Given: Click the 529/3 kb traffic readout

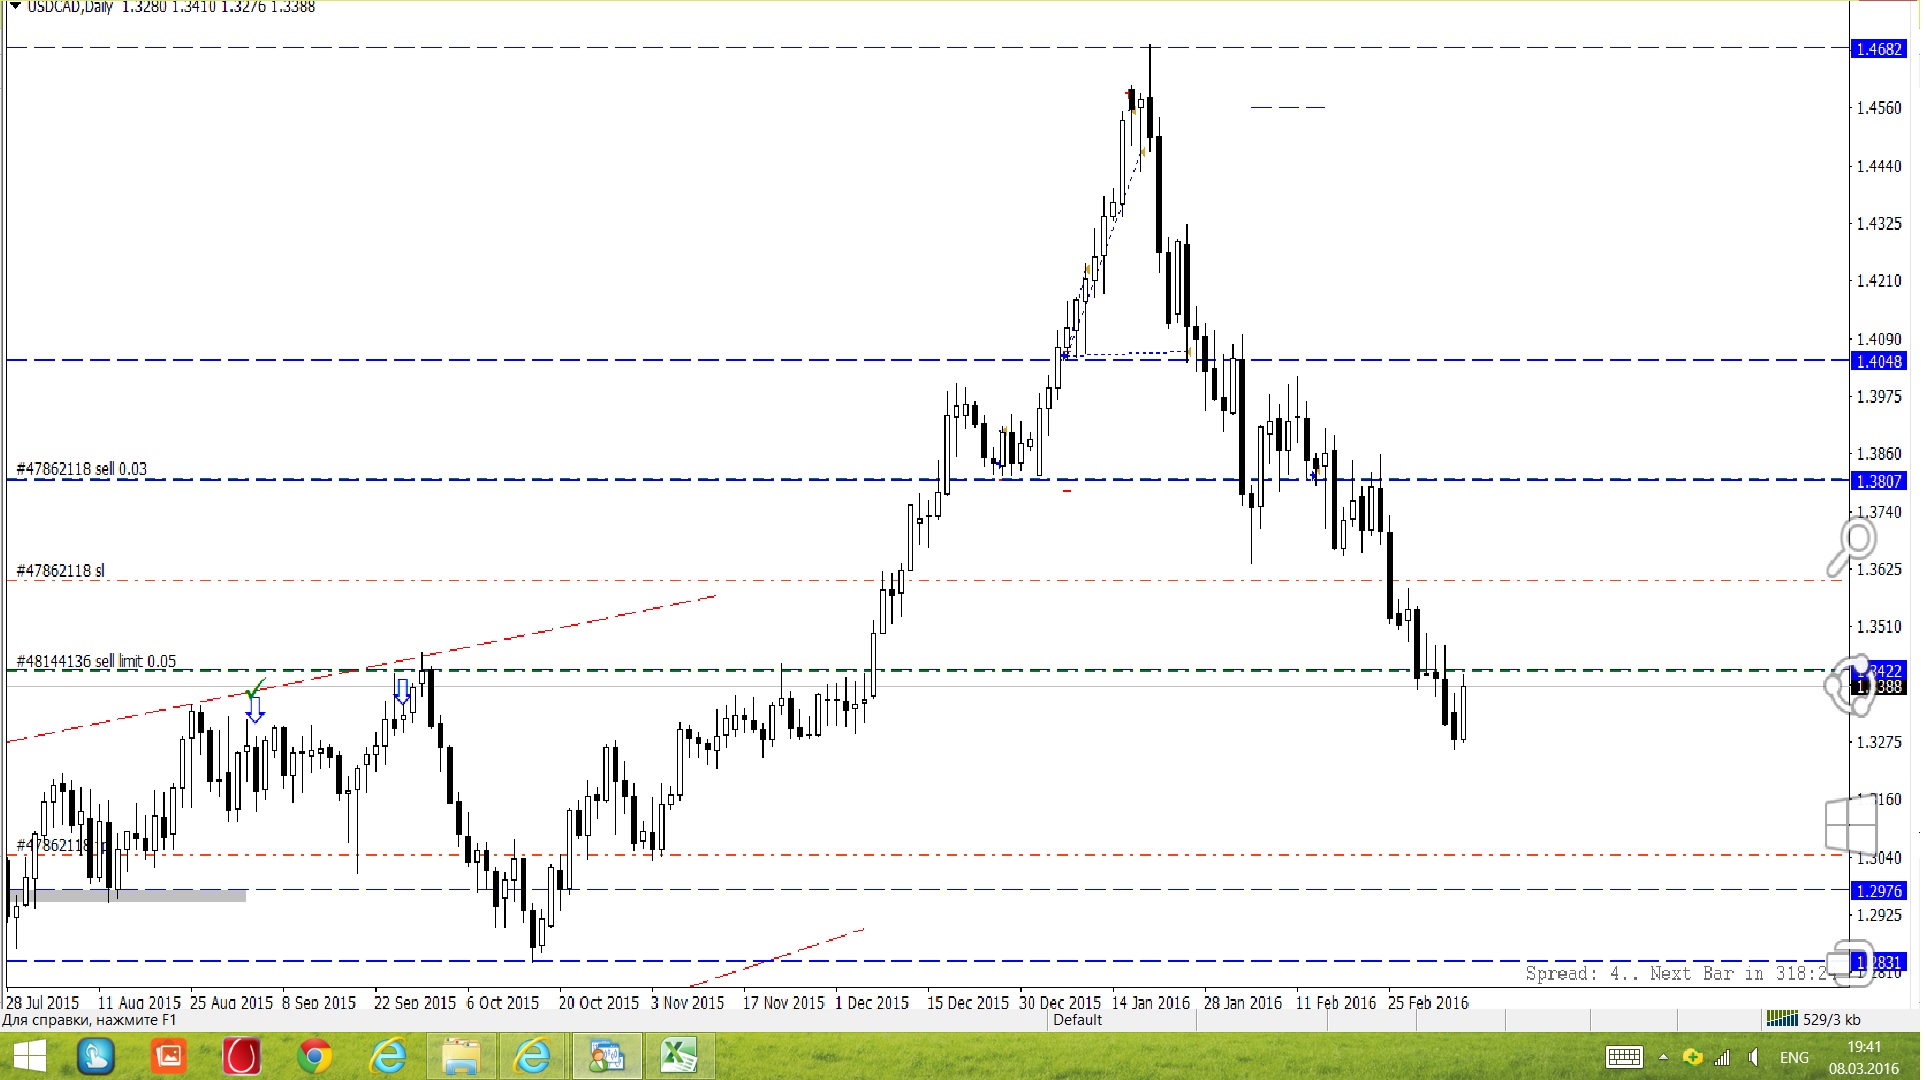Looking at the screenshot, I should [x=1832, y=1020].
